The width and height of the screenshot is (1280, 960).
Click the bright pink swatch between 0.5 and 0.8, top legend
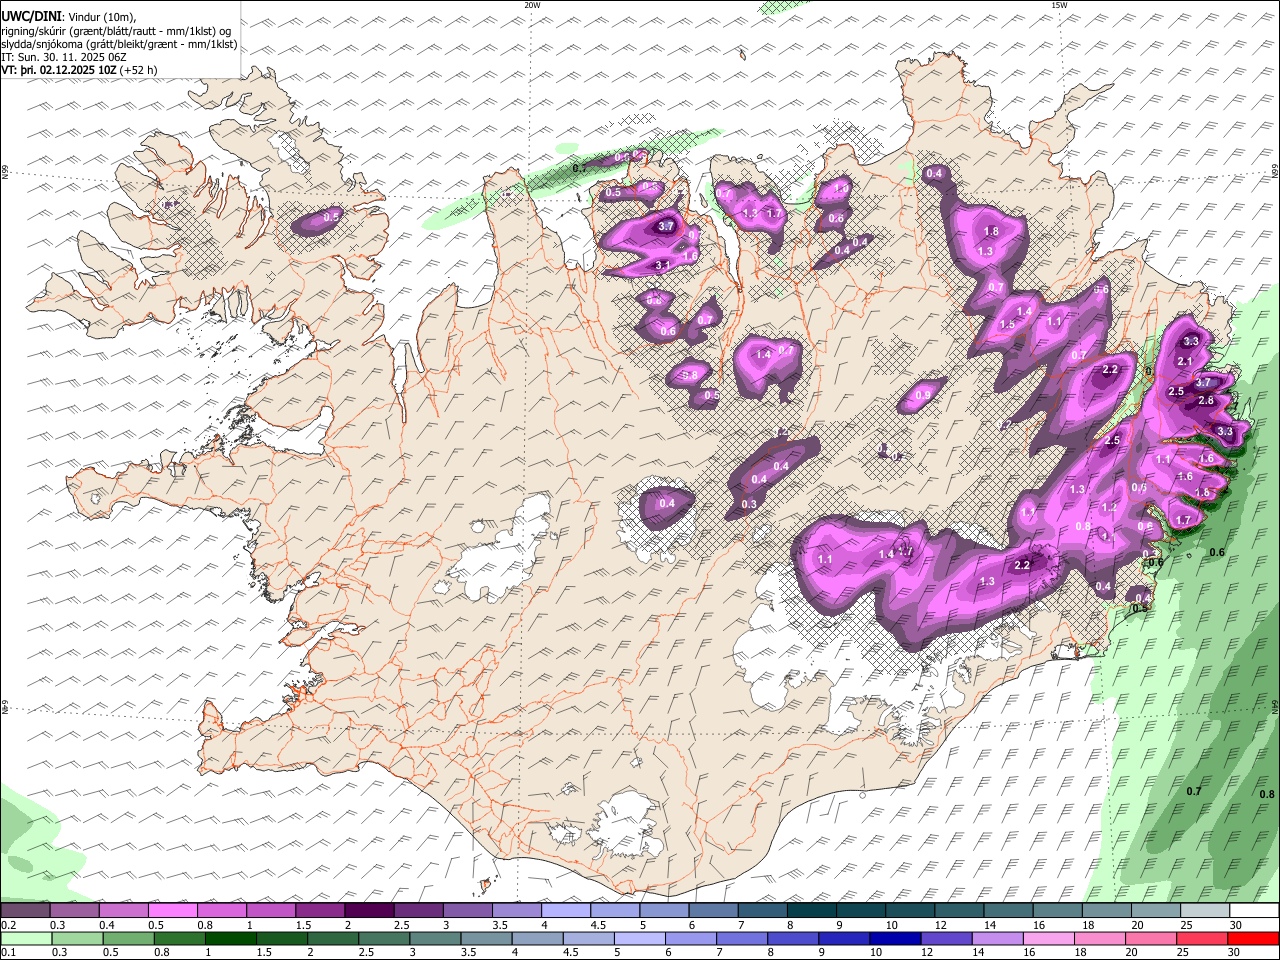[172, 911]
